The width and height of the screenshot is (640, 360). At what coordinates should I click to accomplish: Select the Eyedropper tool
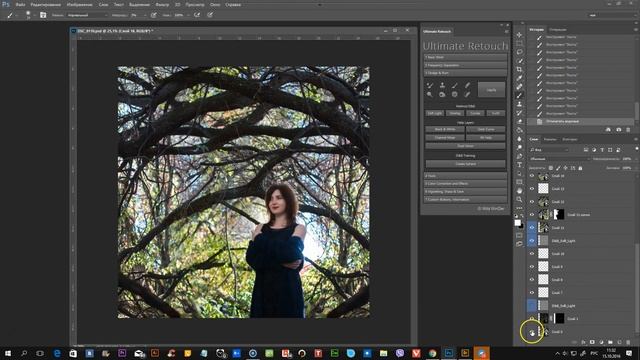519,78
